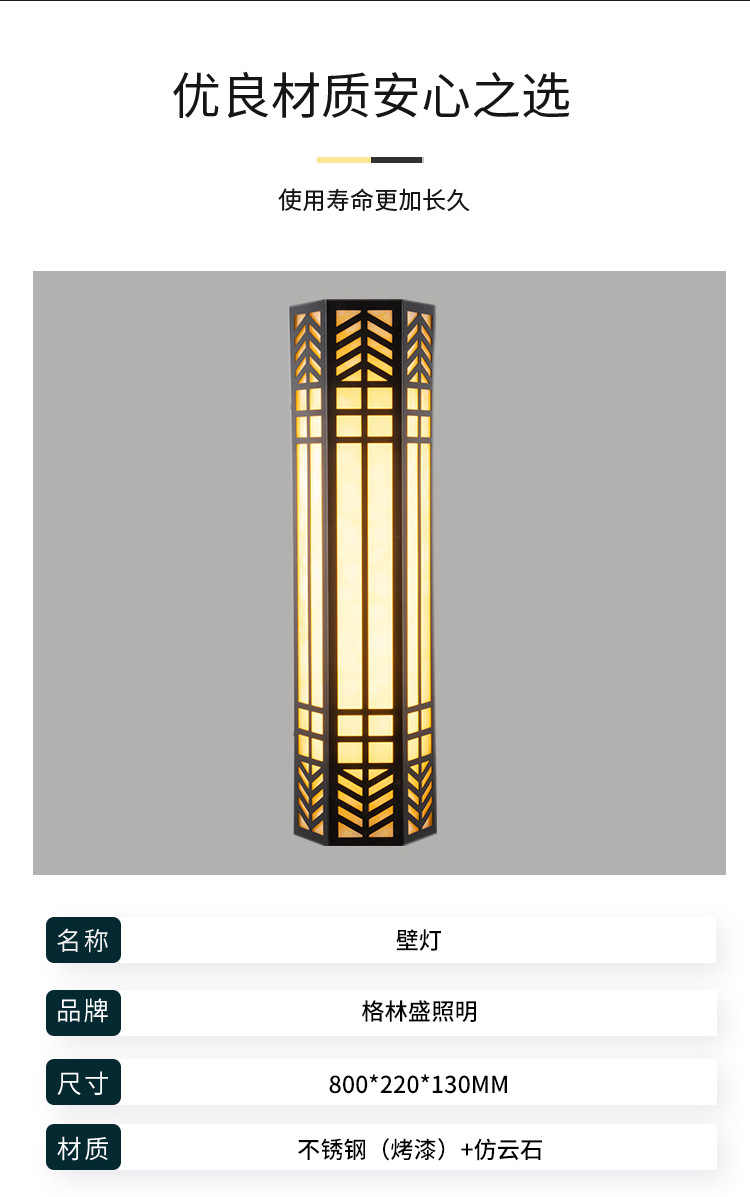Click the brand value 格林盛照明

click(419, 1011)
